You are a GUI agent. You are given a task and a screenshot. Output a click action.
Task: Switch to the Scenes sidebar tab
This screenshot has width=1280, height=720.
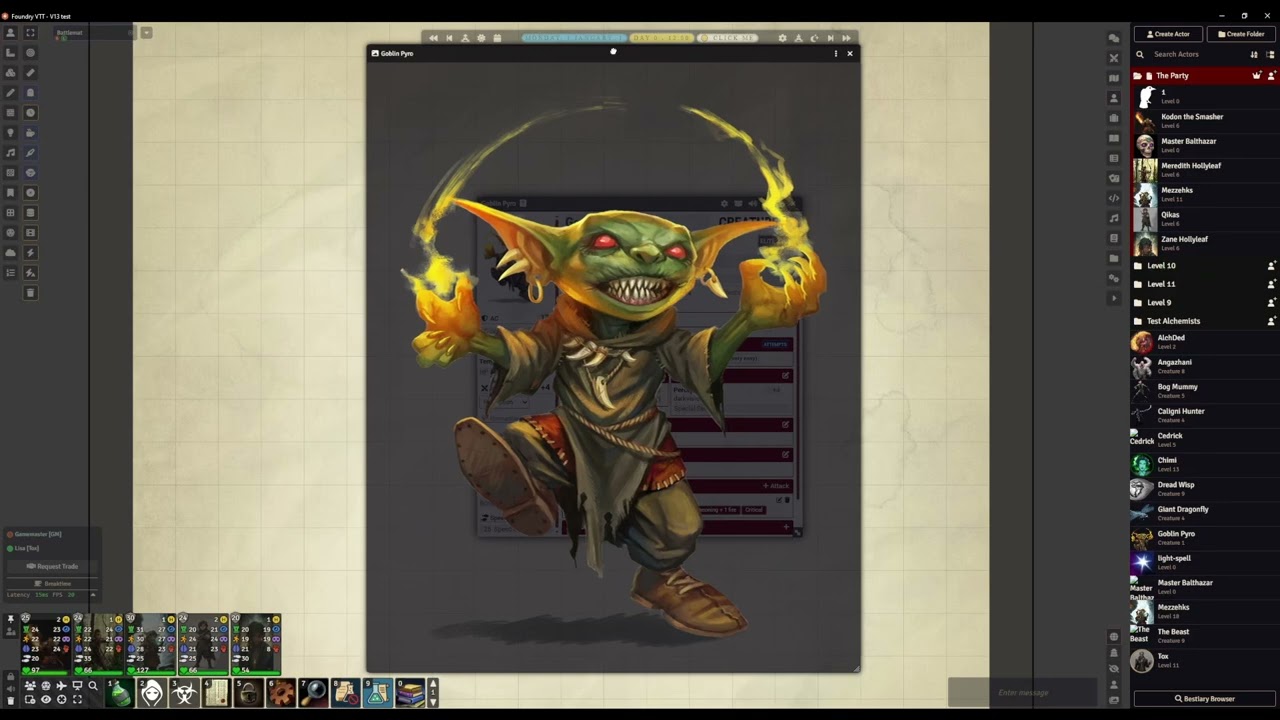coord(1114,78)
